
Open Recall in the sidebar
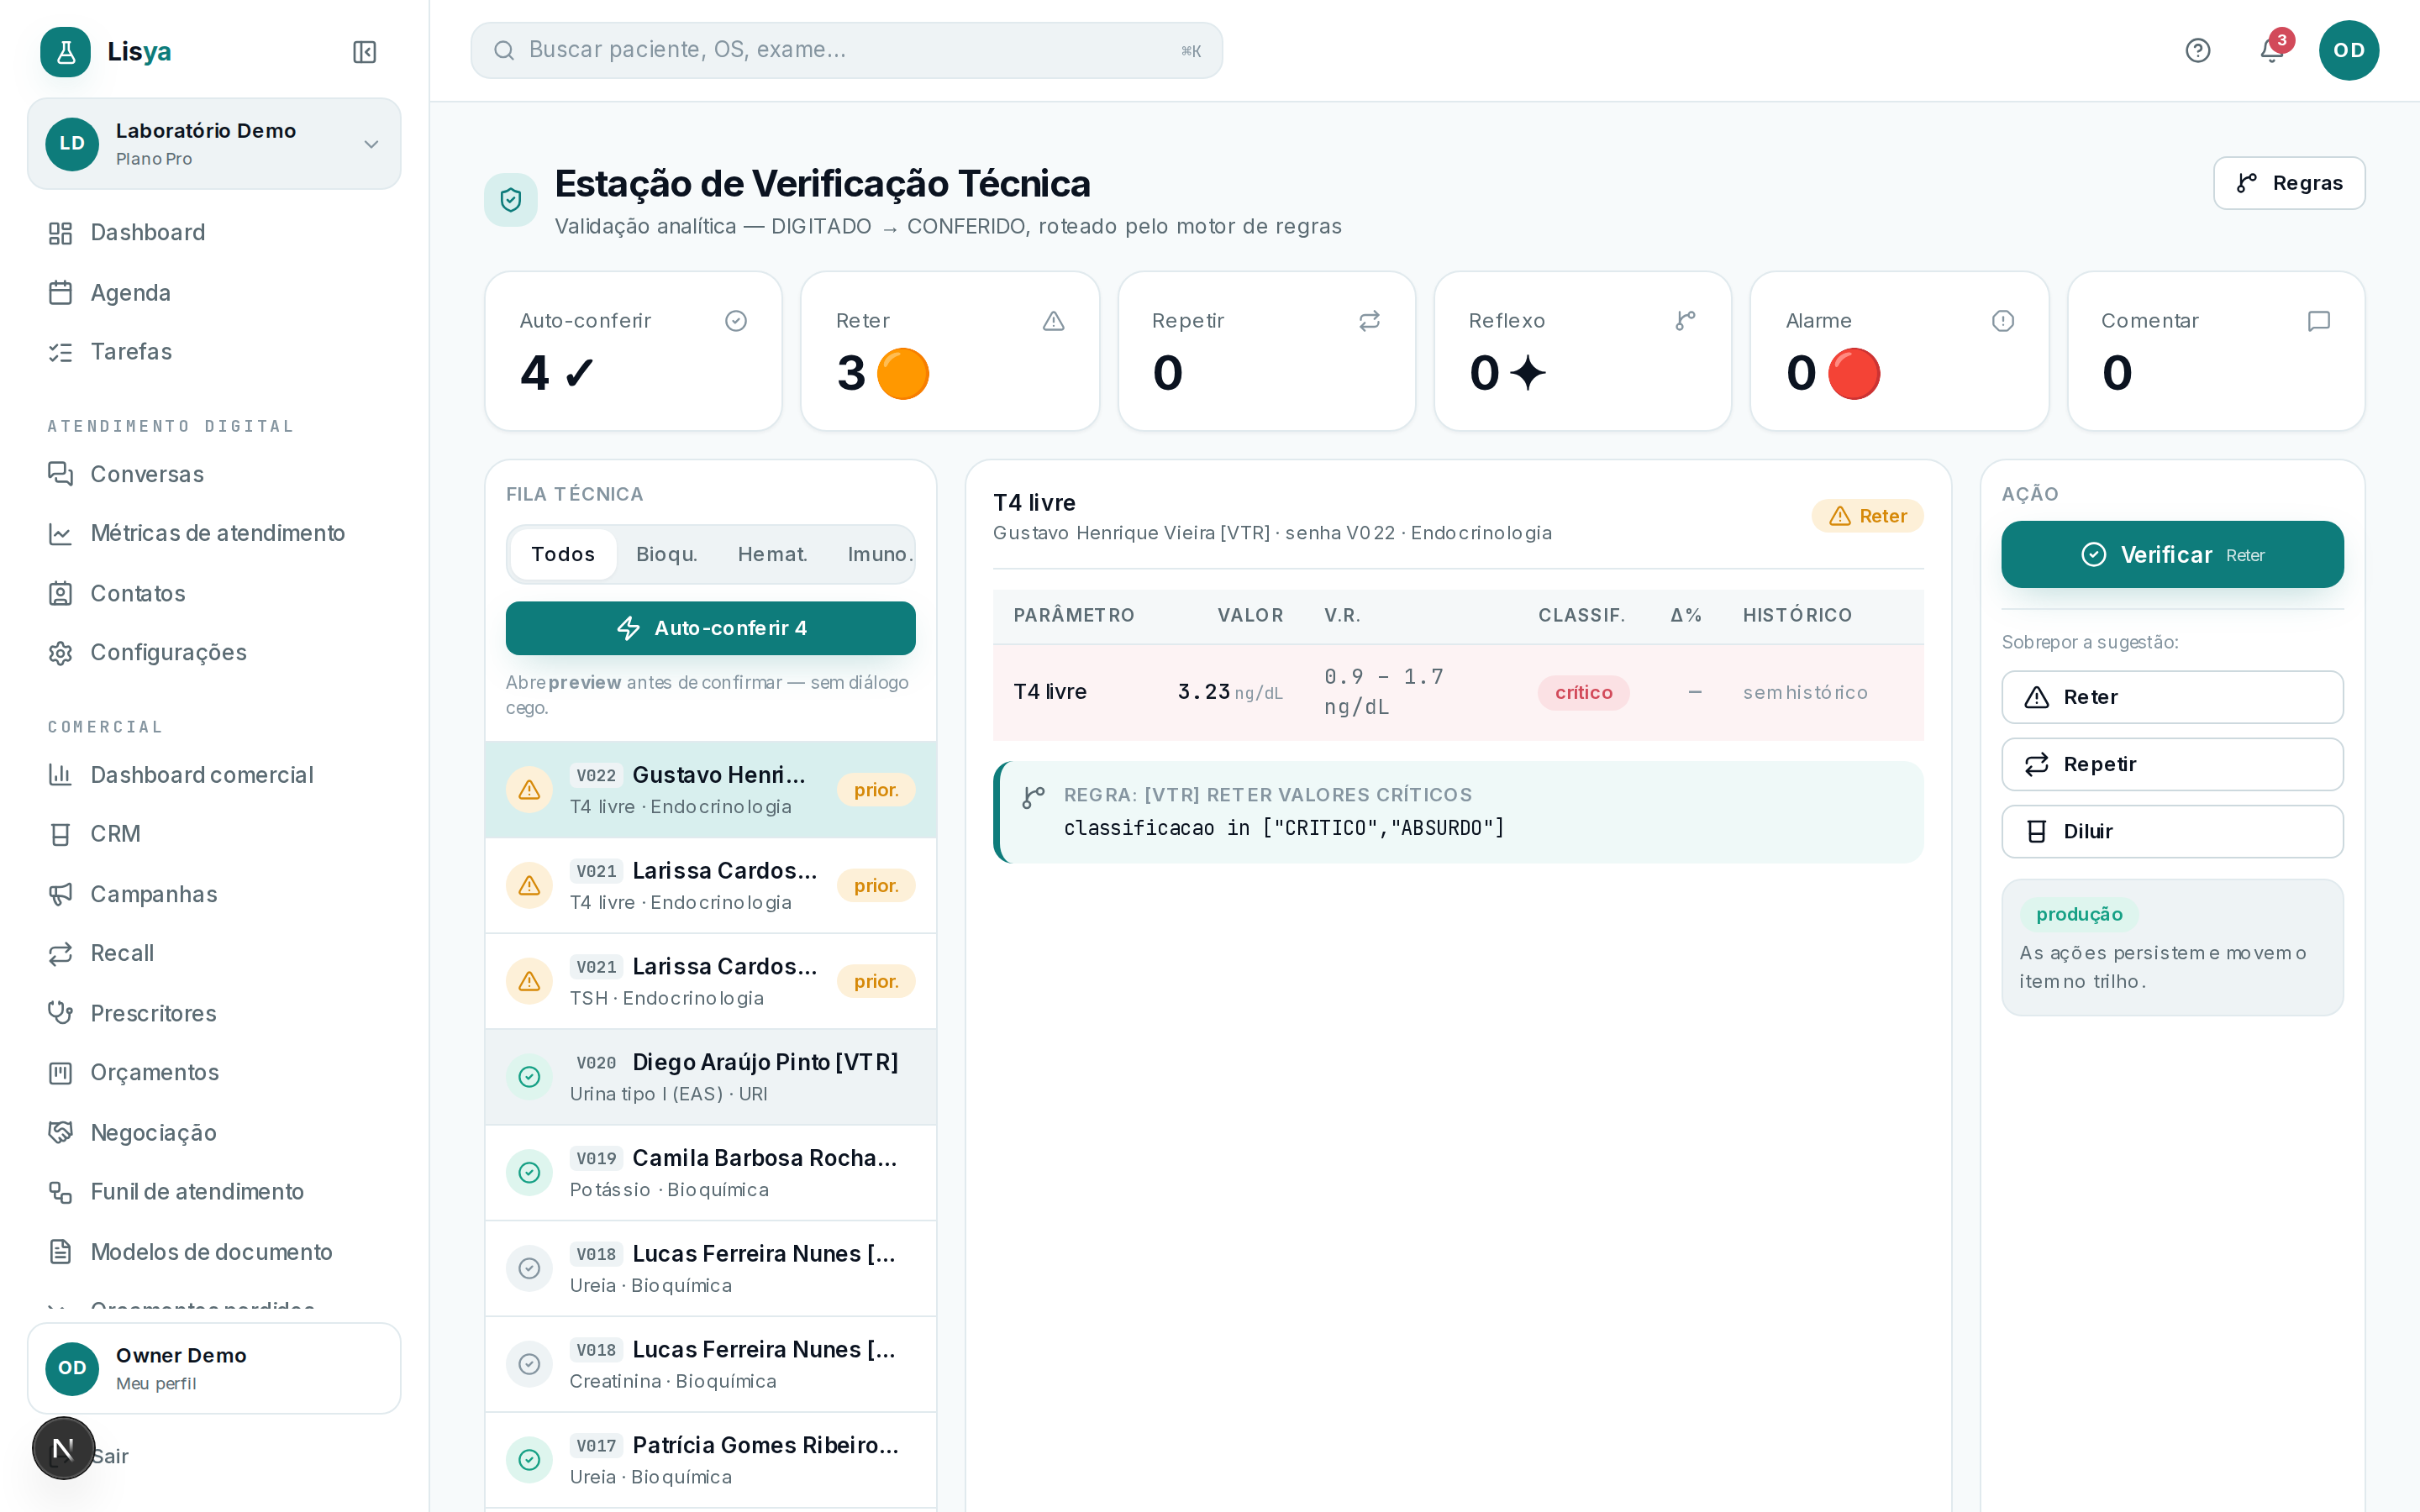coord(214,953)
